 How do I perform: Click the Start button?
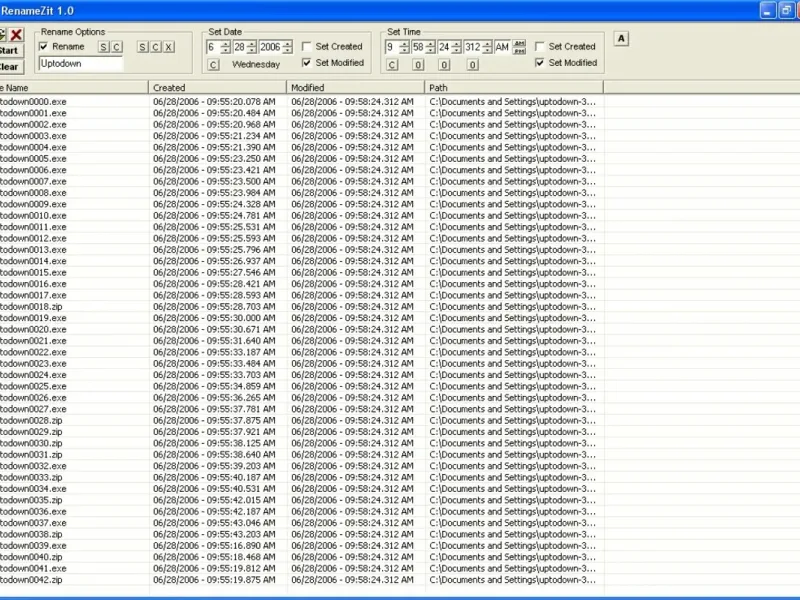click(x=11, y=51)
